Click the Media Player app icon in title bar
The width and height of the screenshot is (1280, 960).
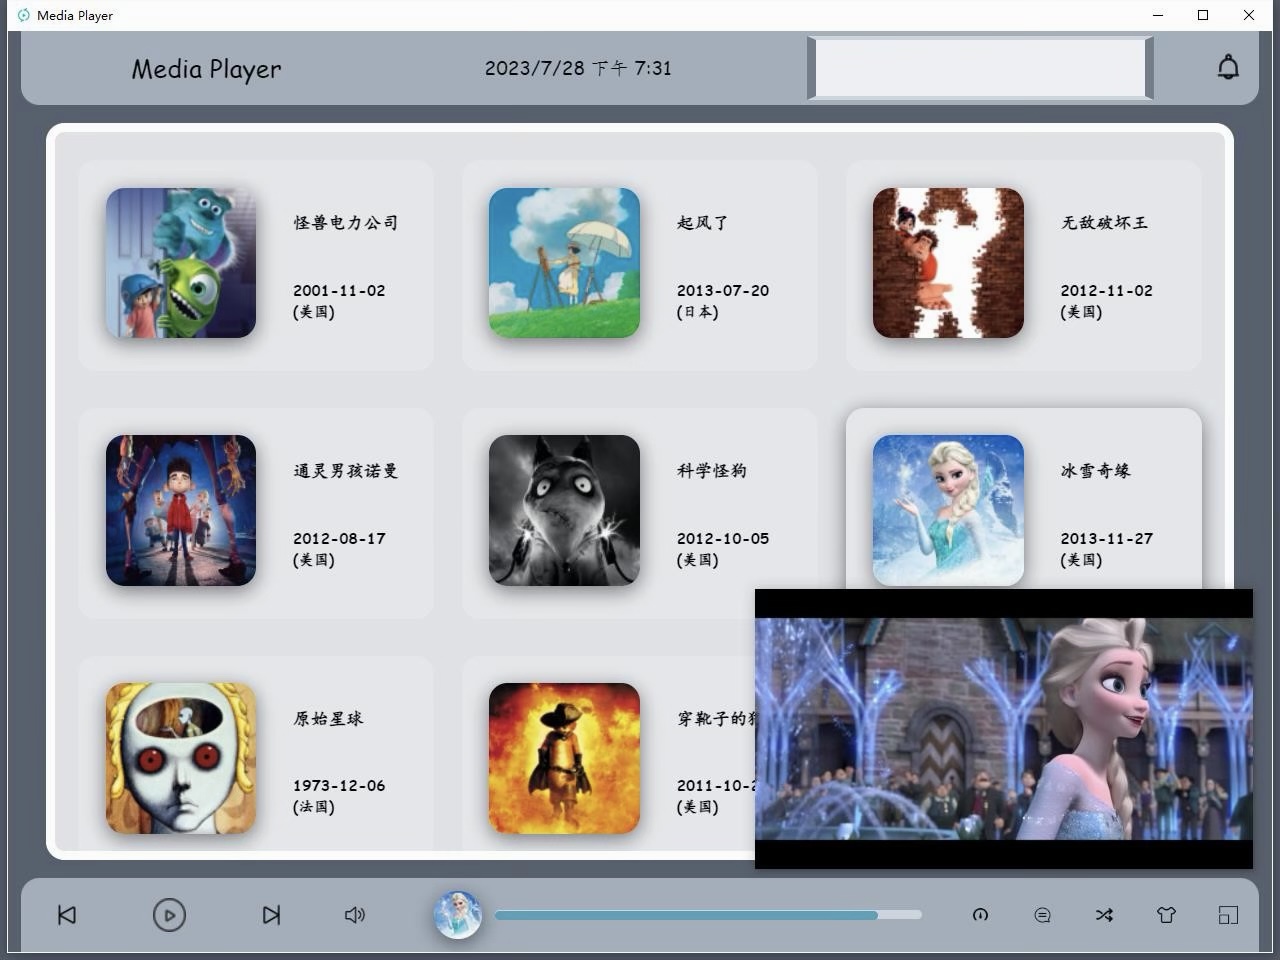[x=23, y=15]
